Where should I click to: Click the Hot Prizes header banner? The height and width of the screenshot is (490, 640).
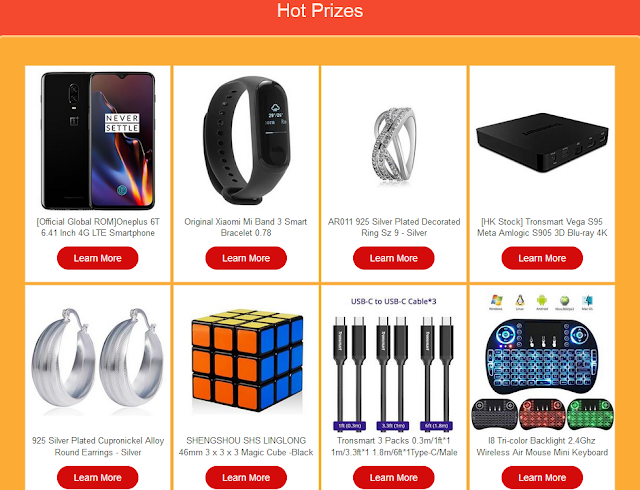[x=320, y=16]
